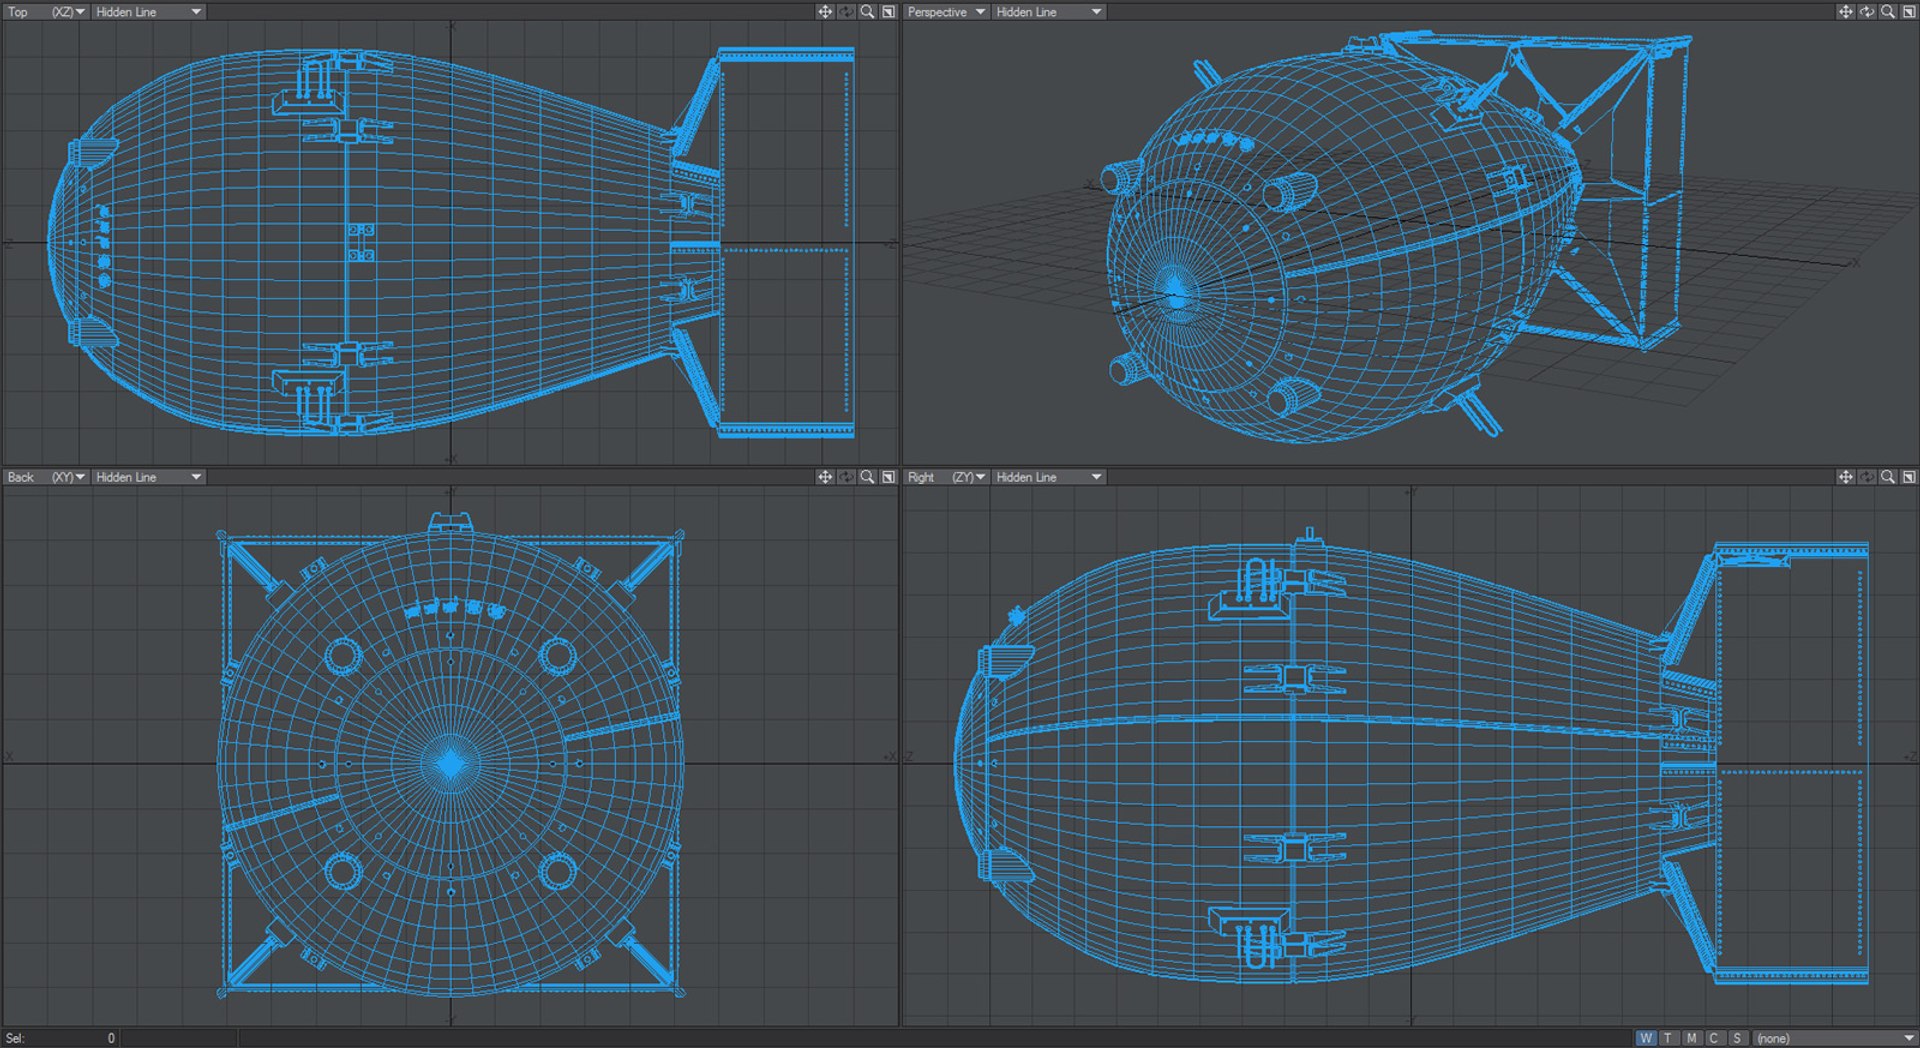Open Hidden Line style dropdown in Top viewport

click(x=148, y=12)
